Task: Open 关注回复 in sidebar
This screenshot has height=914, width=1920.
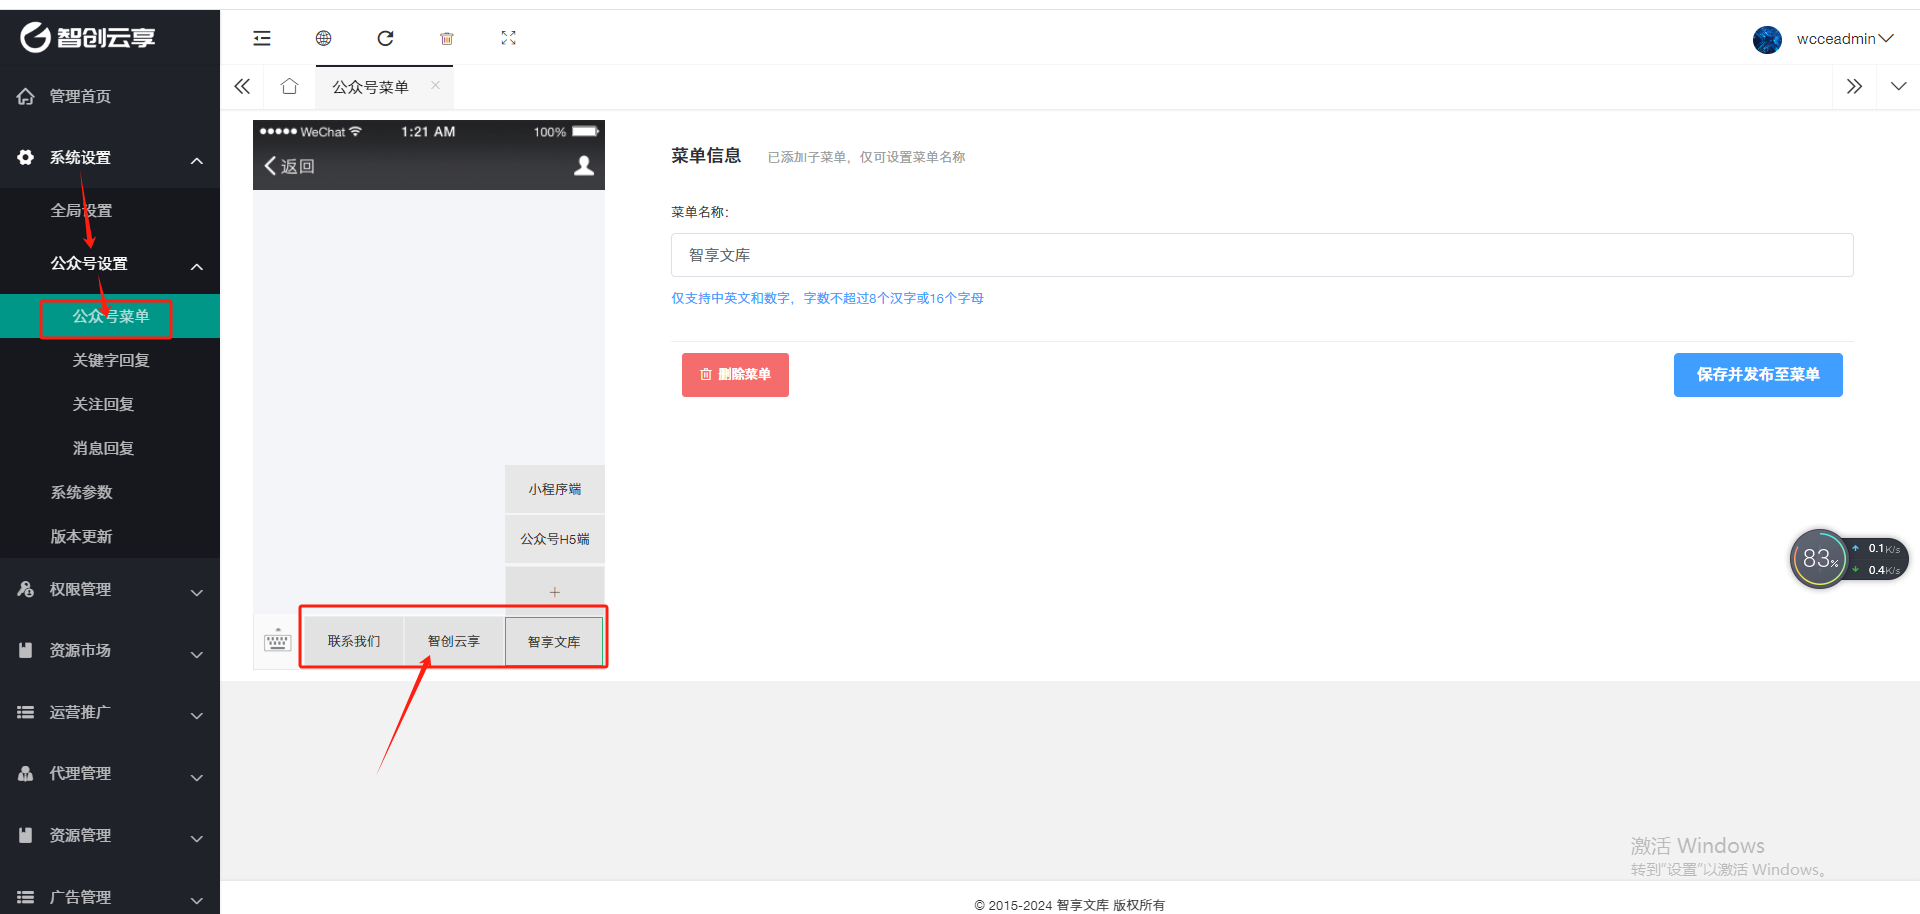Action: pyautogui.click(x=110, y=404)
